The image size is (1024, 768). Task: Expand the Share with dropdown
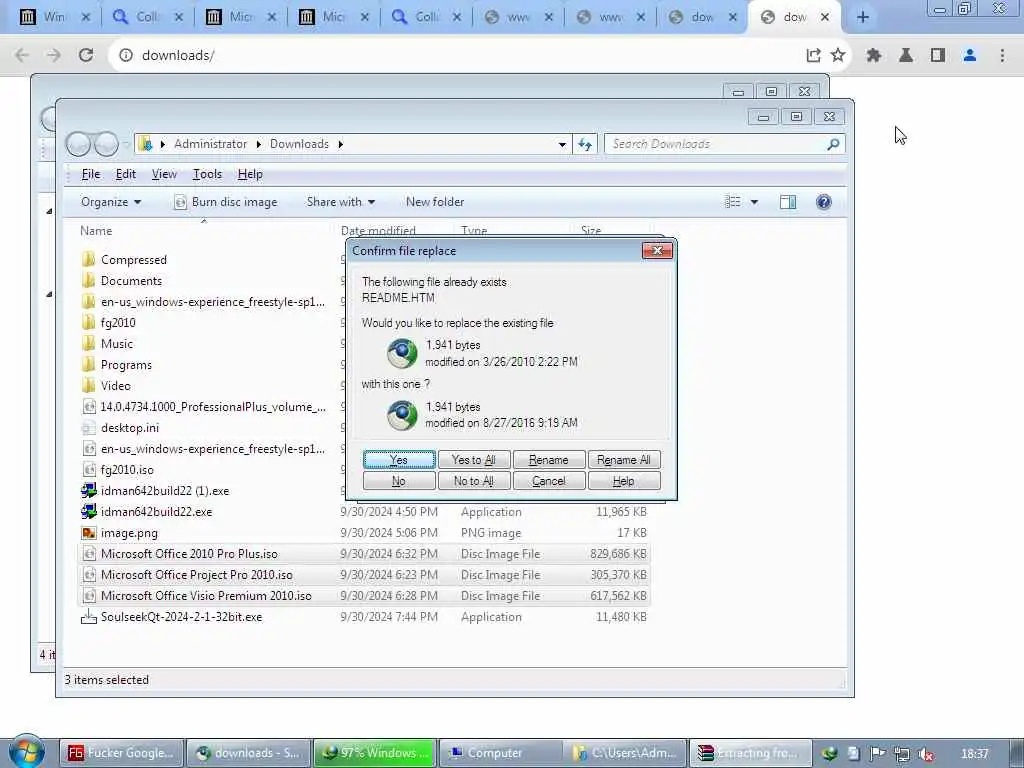coord(341,202)
